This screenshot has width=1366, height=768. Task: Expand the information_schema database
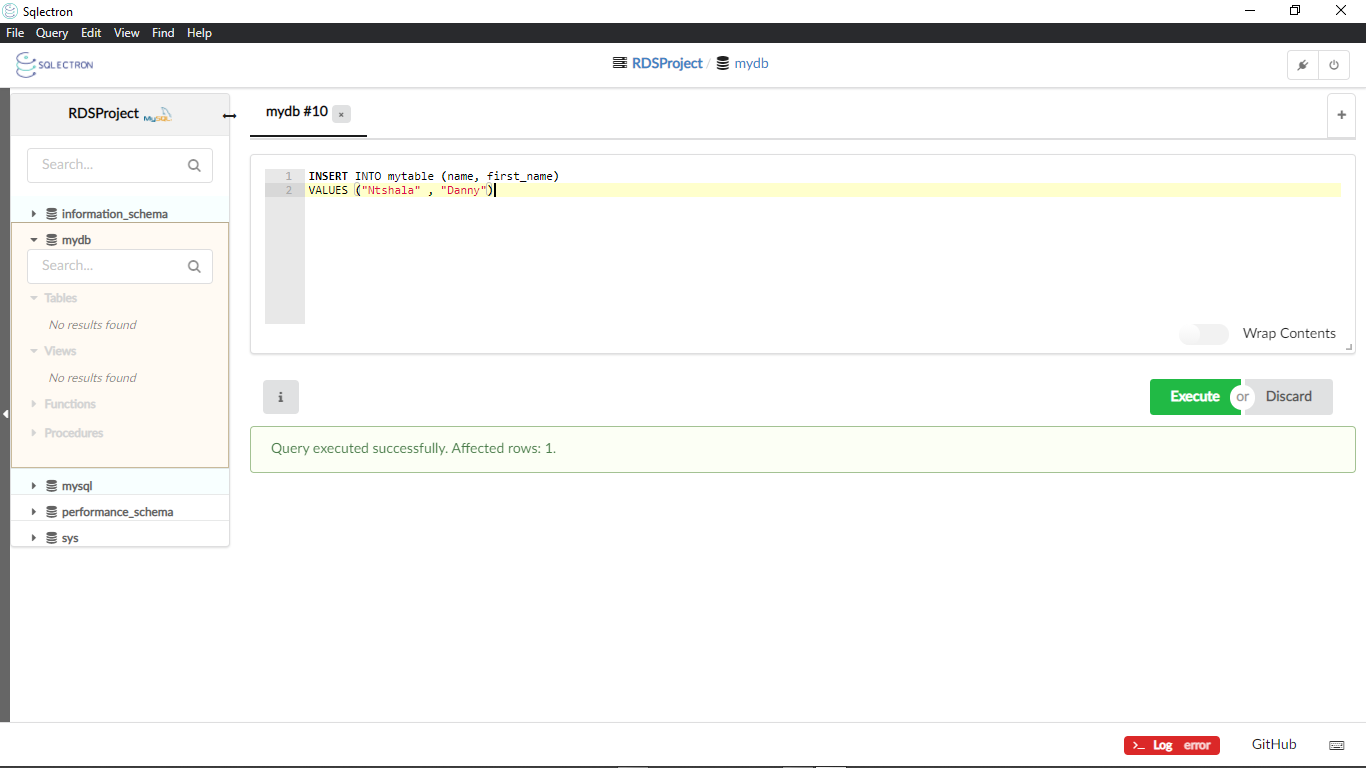click(34, 214)
